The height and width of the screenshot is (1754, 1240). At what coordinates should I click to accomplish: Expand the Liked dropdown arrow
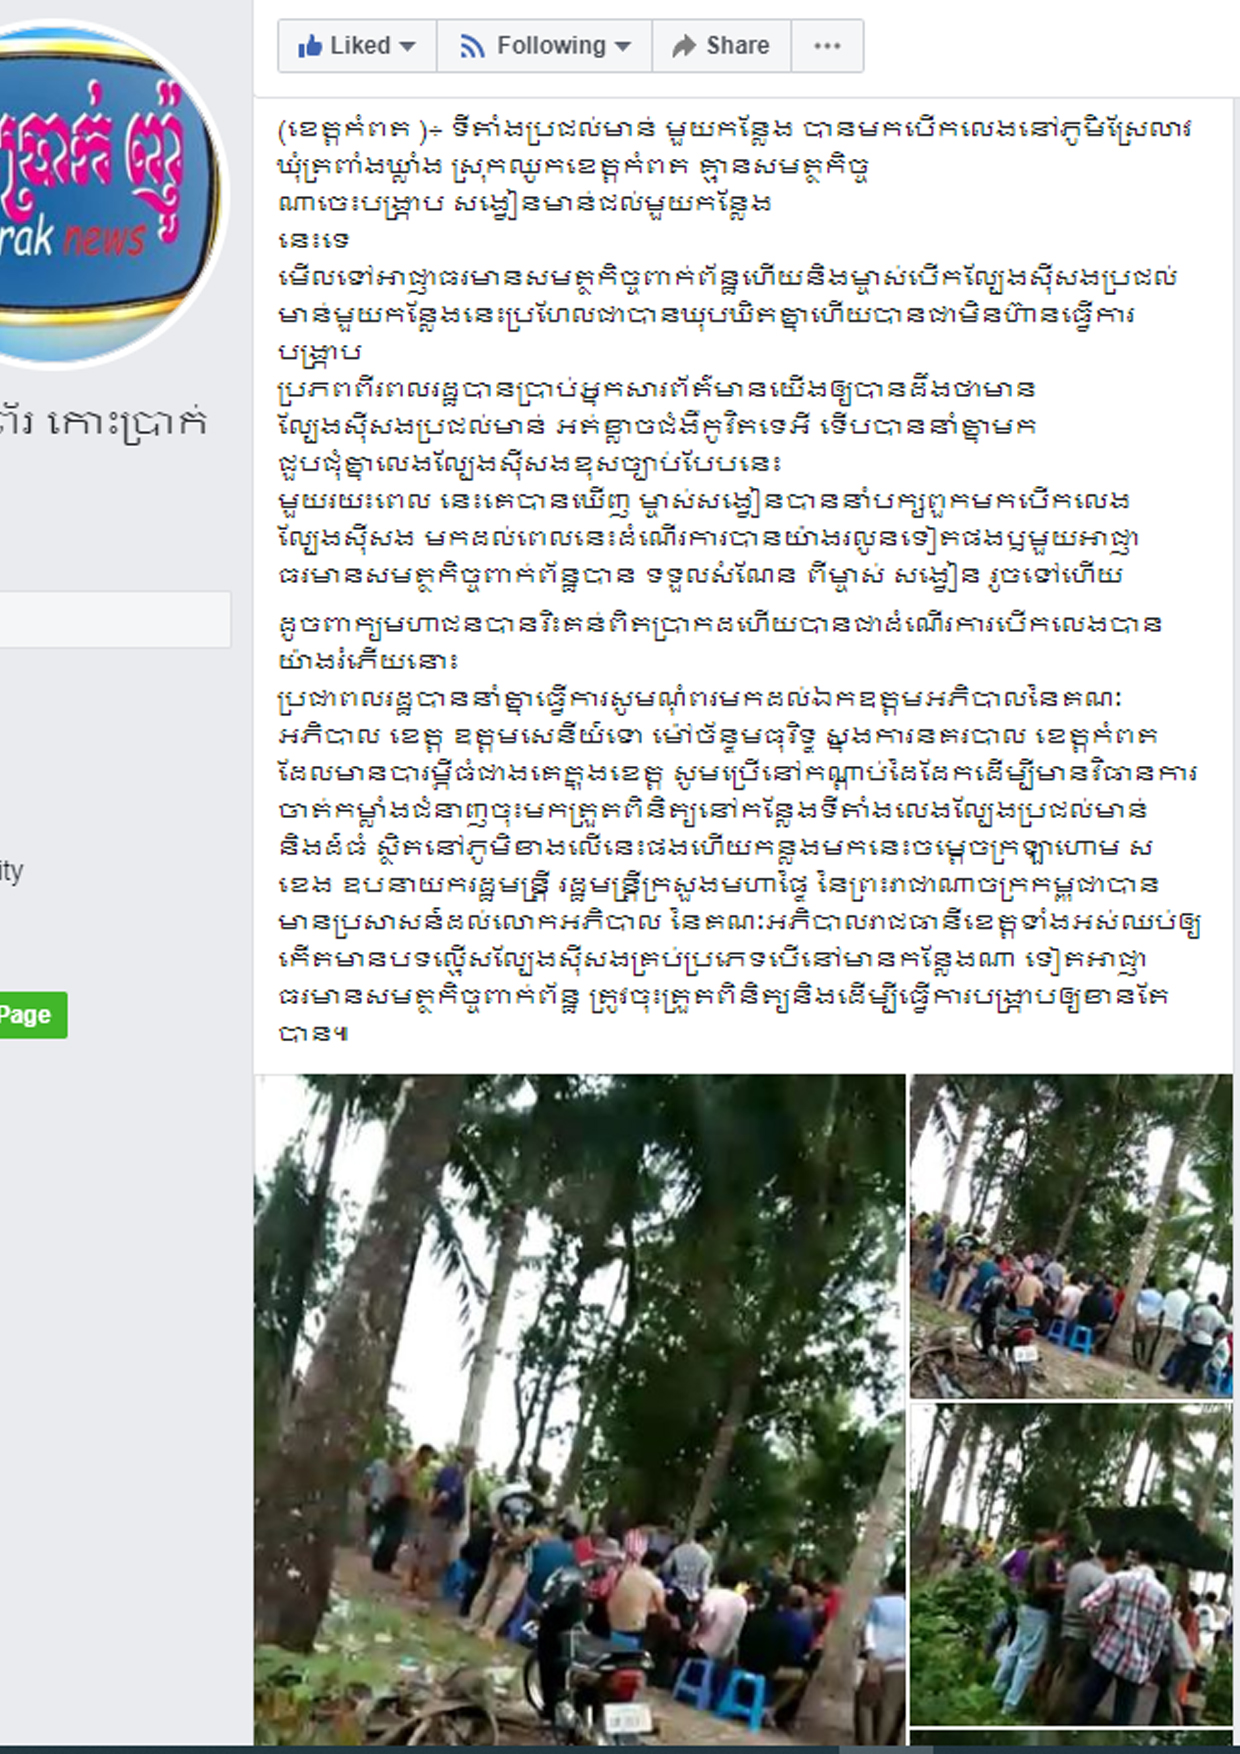pyautogui.click(x=407, y=47)
